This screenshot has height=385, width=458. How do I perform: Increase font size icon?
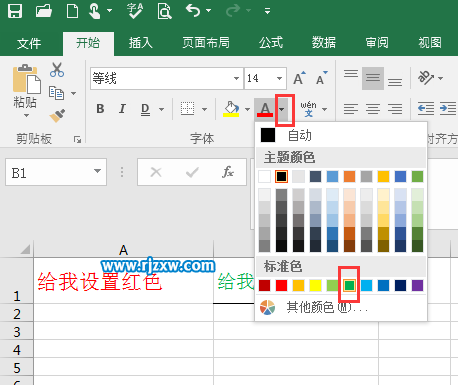pyautogui.click(x=299, y=78)
